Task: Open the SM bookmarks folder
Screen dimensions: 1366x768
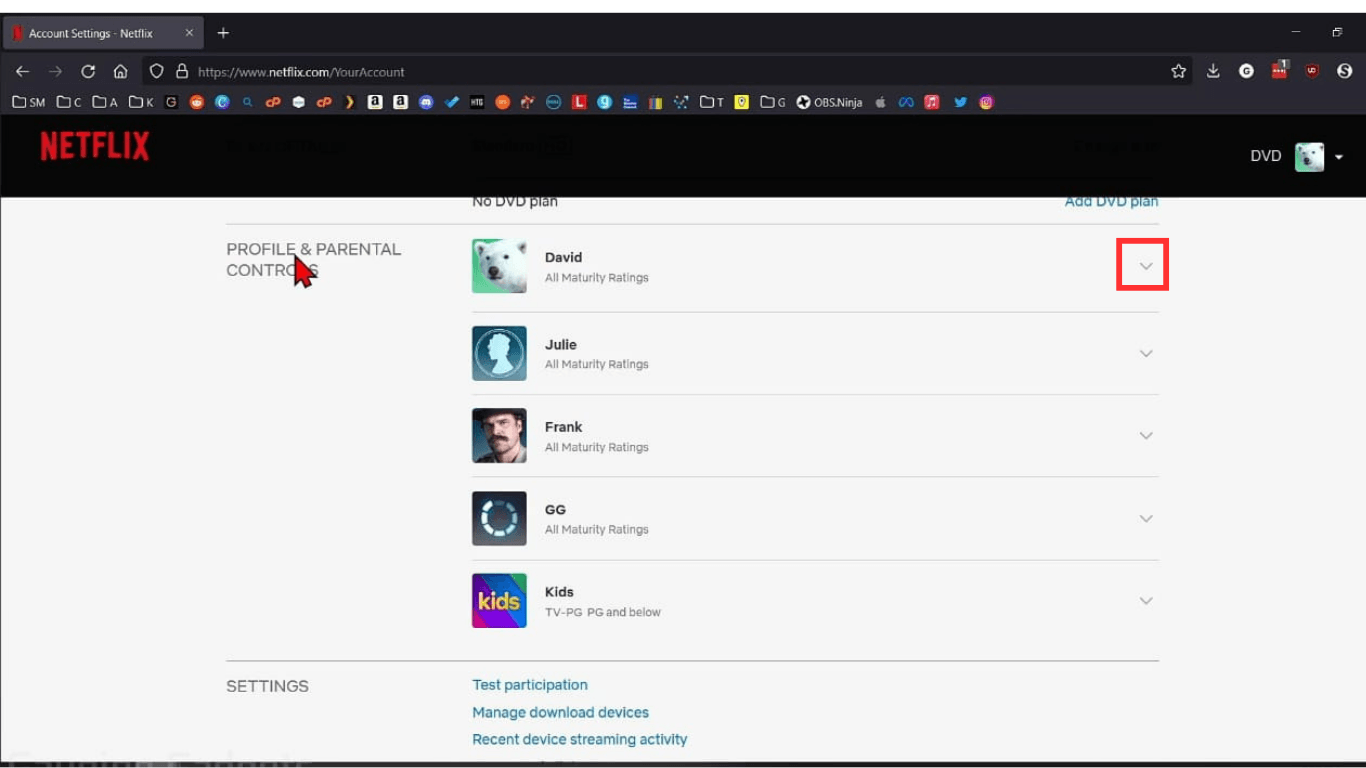Action: (x=29, y=102)
